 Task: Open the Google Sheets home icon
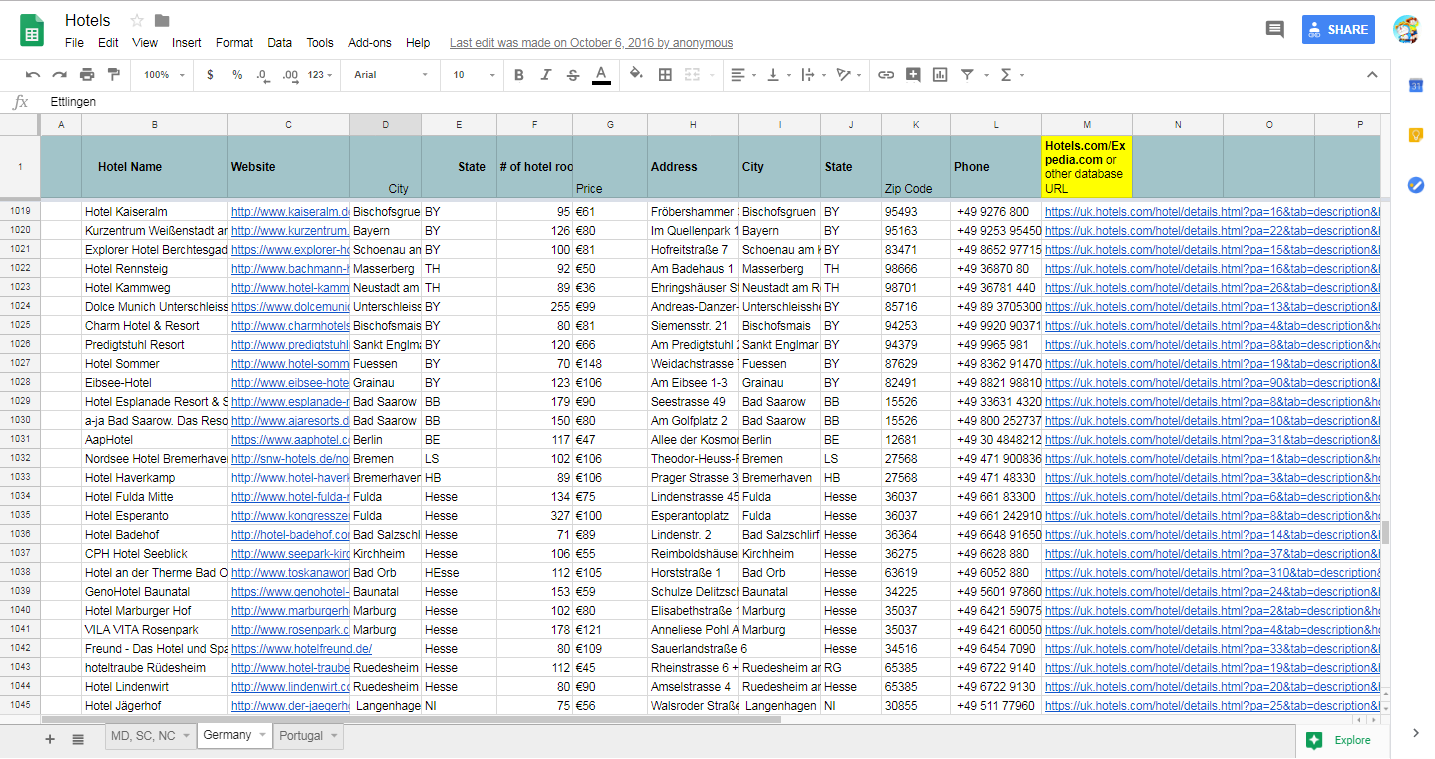click(32, 30)
